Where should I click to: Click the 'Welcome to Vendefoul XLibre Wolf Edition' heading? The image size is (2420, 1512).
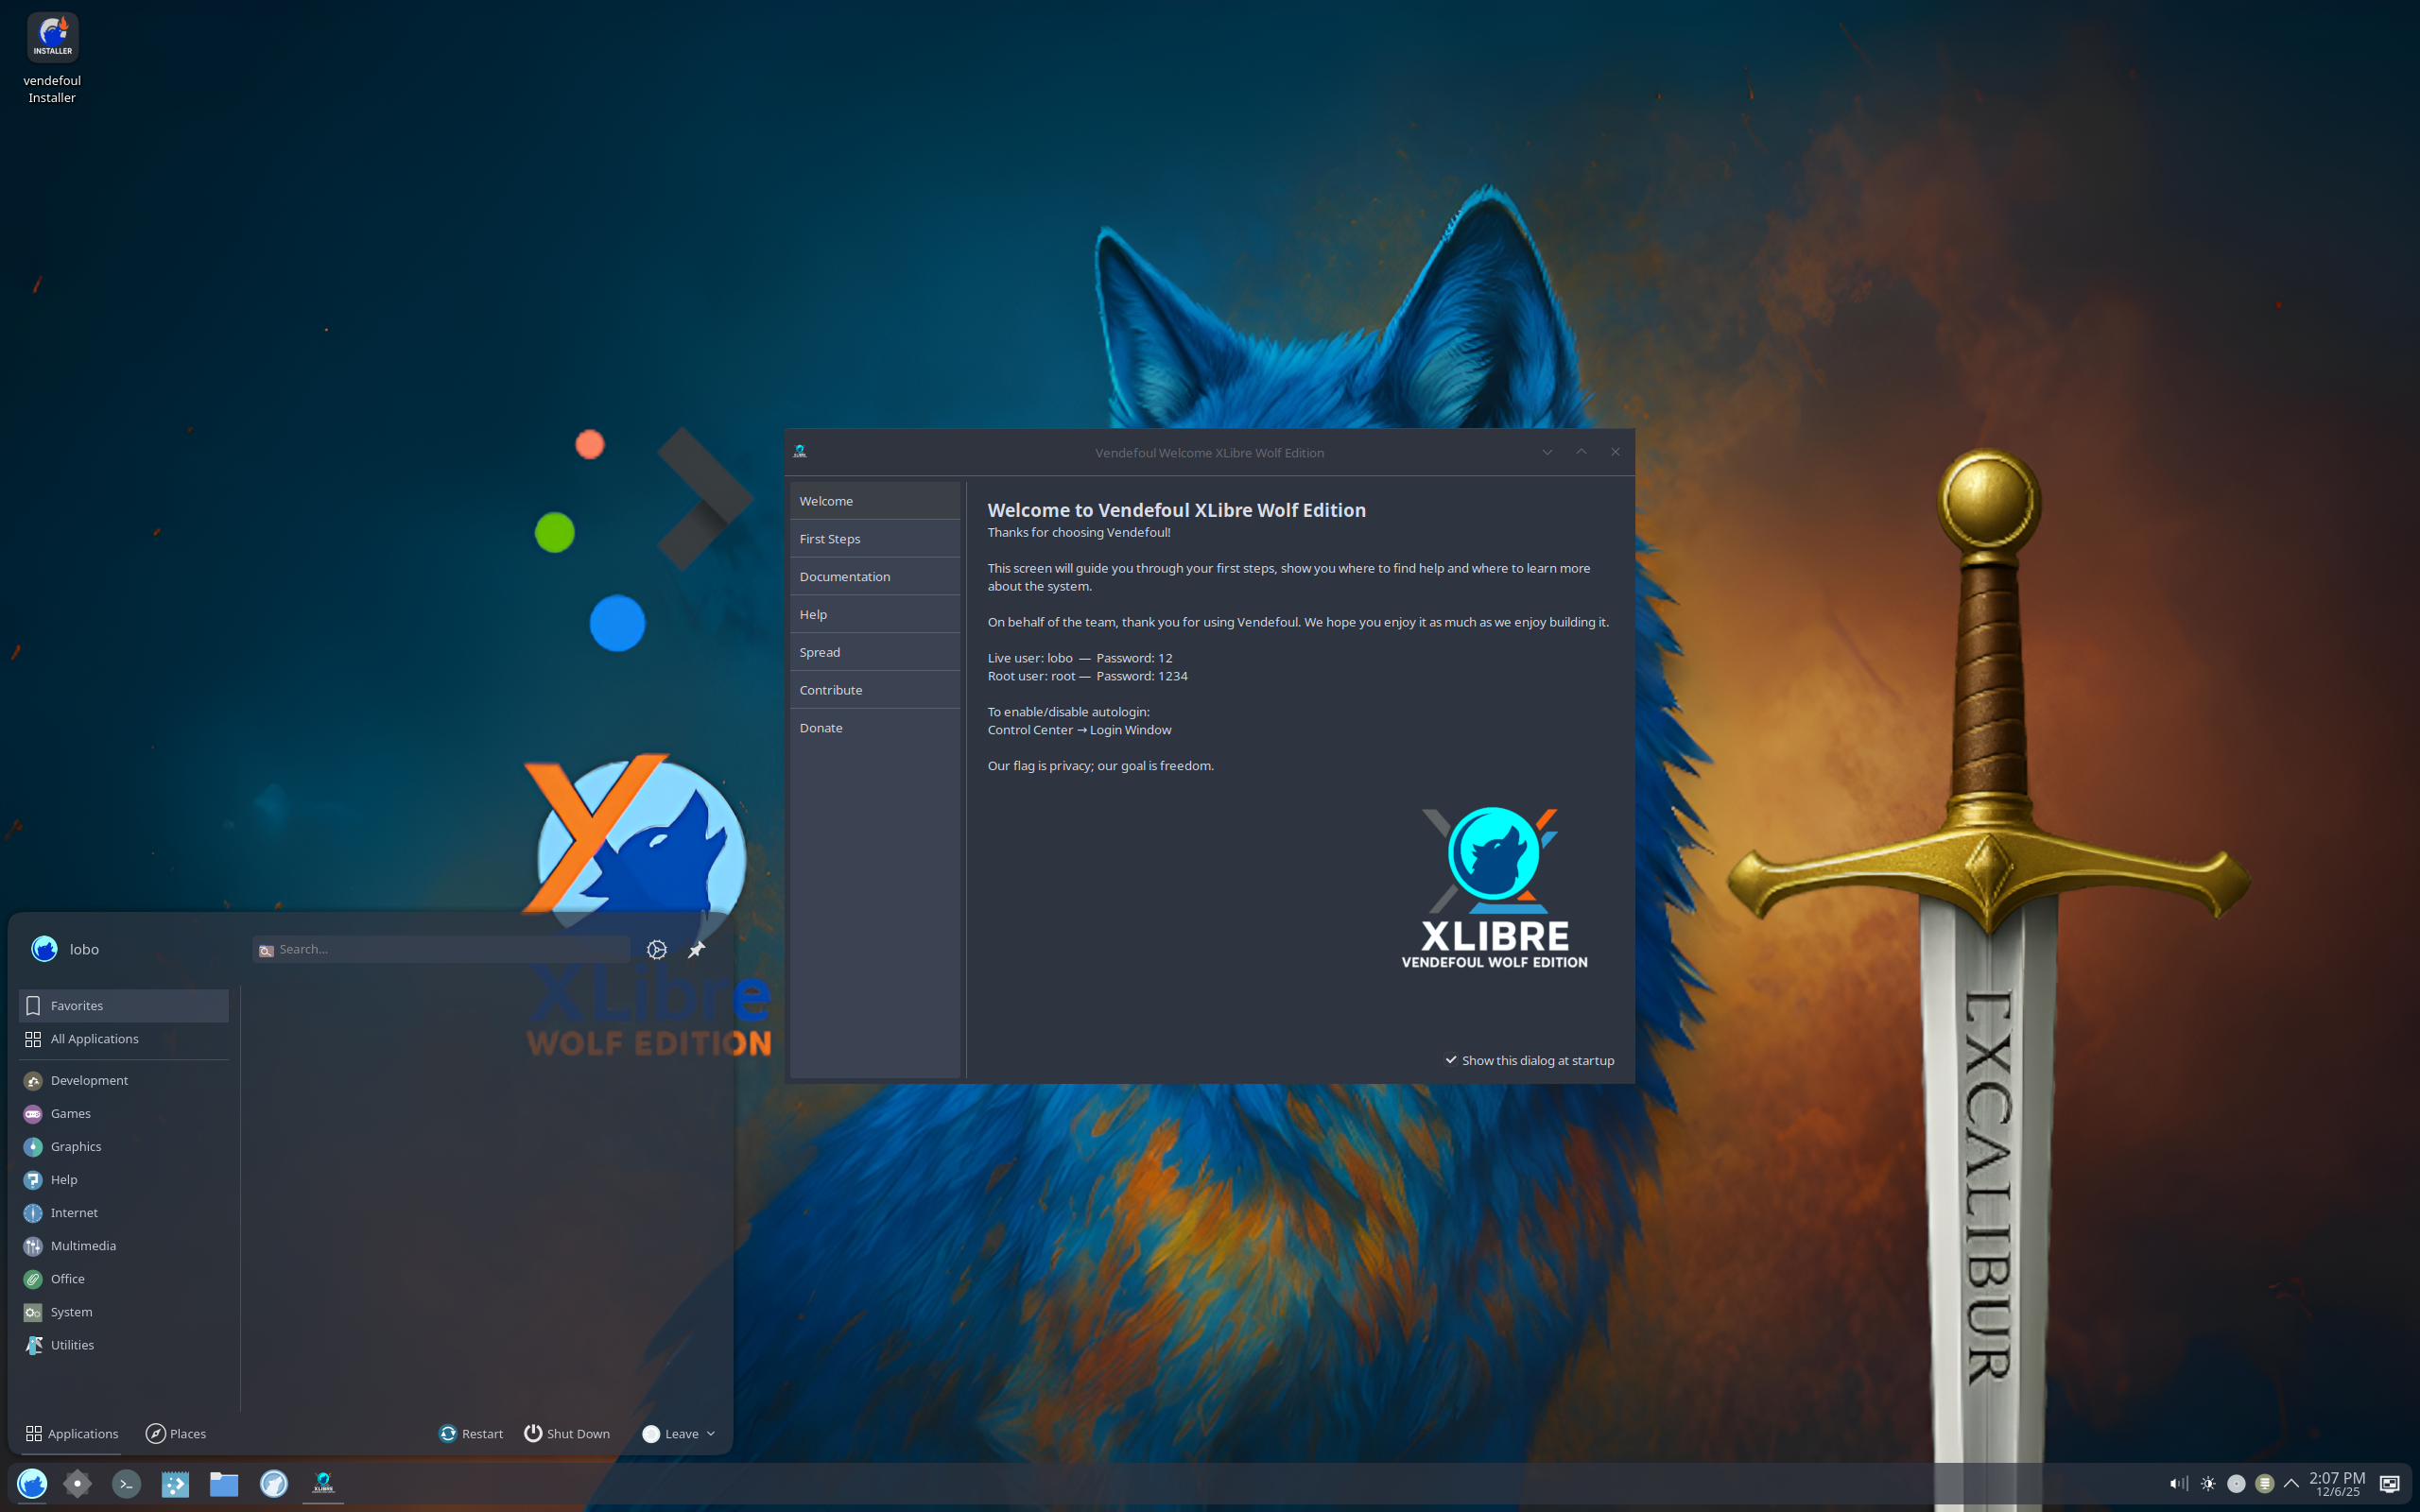click(1176, 510)
